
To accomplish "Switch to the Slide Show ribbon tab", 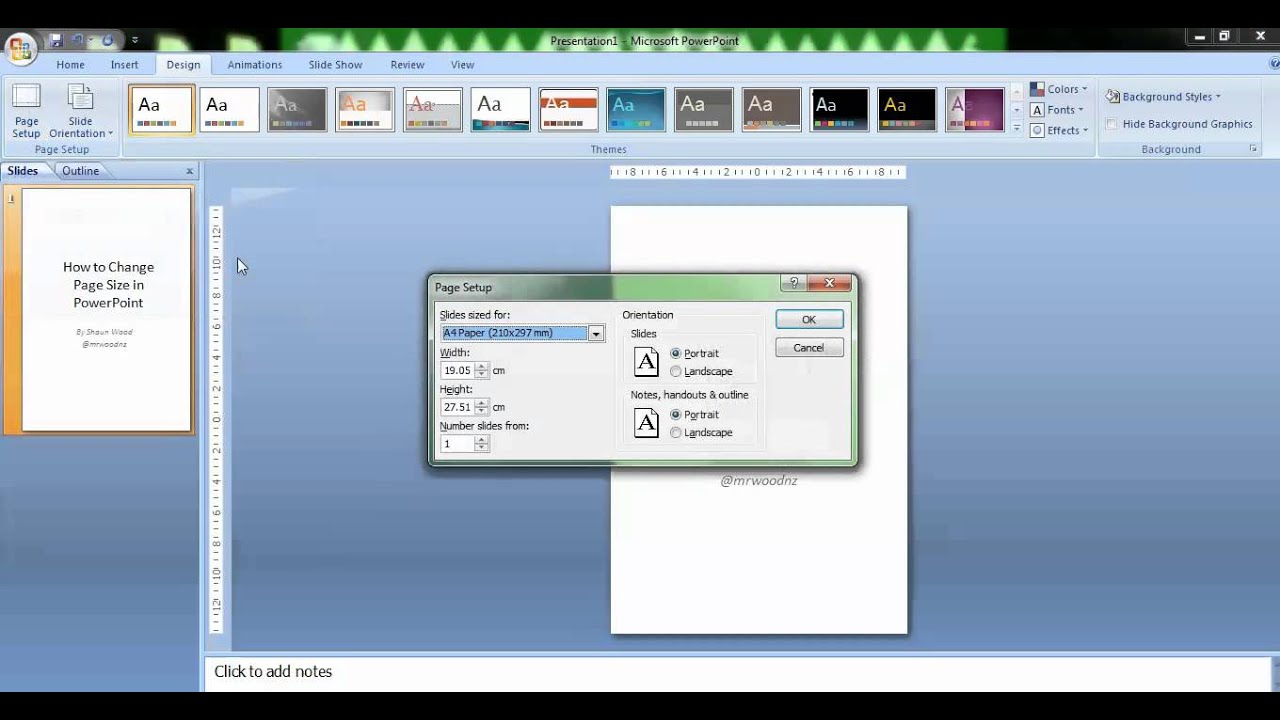I will click(x=335, y=64).
